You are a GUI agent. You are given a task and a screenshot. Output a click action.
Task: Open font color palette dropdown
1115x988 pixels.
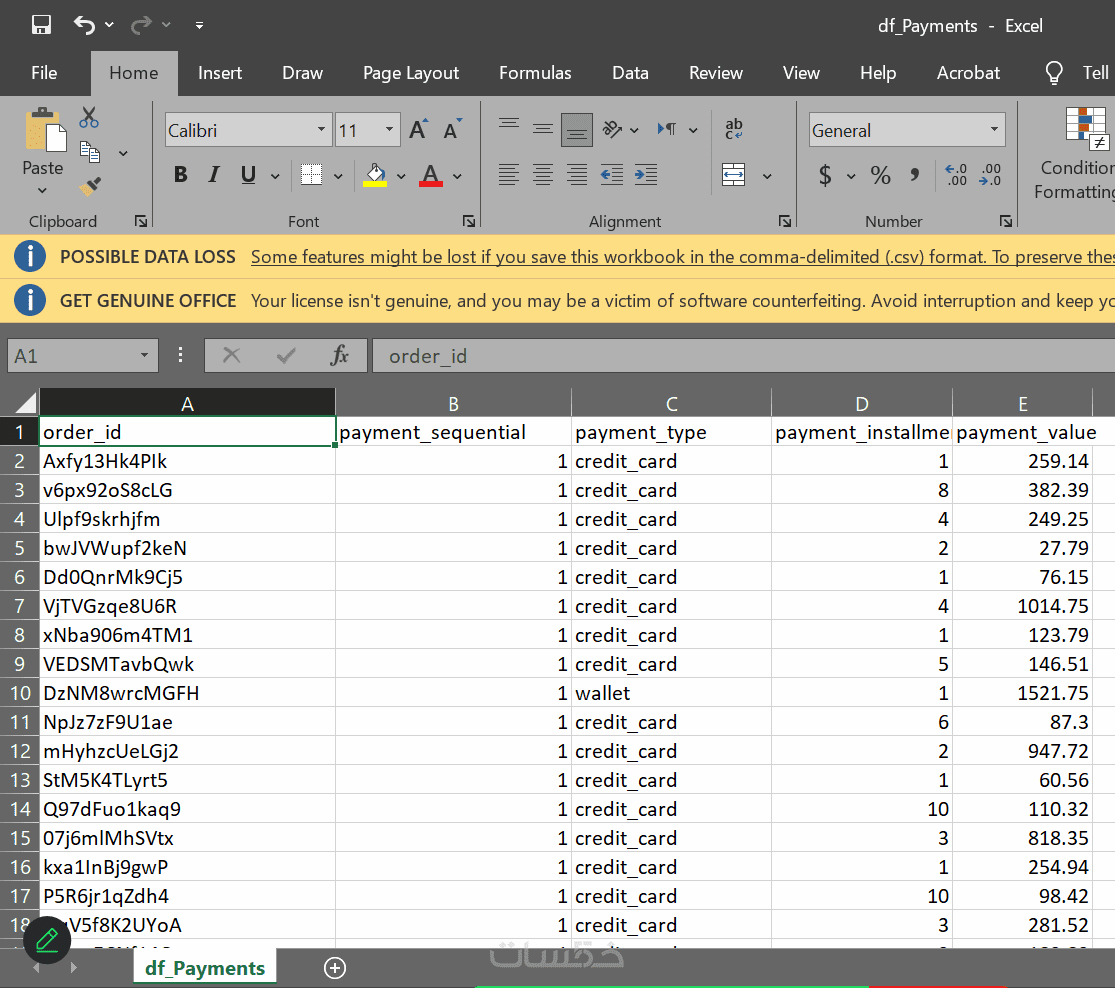click(x=457, y=176)
